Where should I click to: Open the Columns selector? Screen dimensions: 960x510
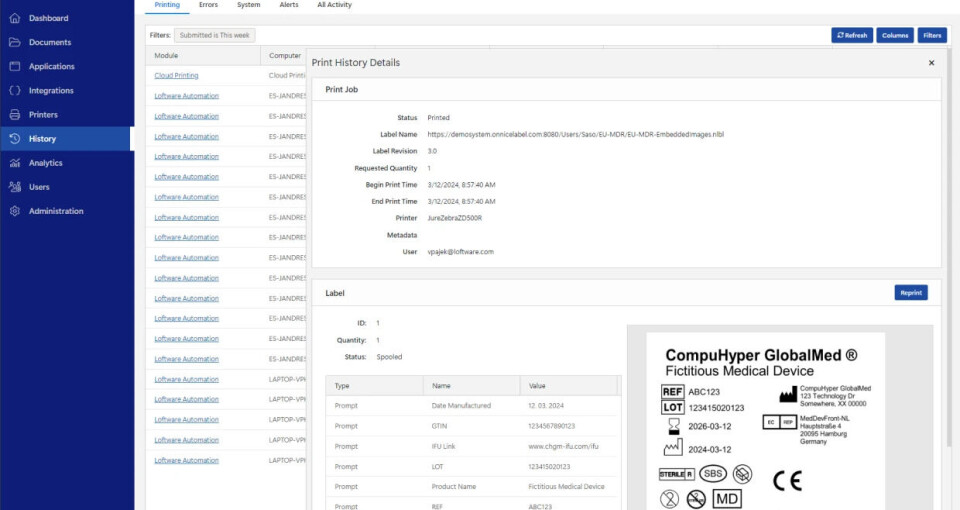tap(895, 35)
